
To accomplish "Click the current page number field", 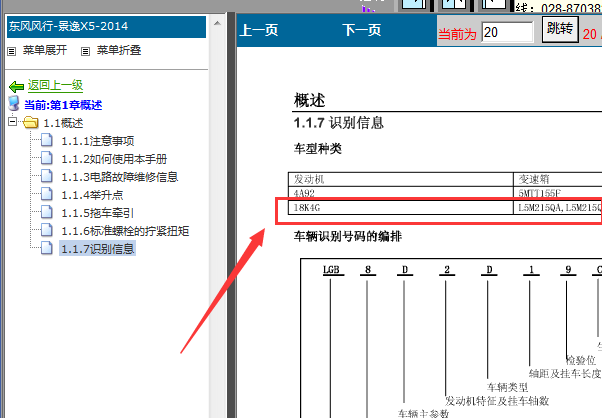I will [x=507, y=32].
